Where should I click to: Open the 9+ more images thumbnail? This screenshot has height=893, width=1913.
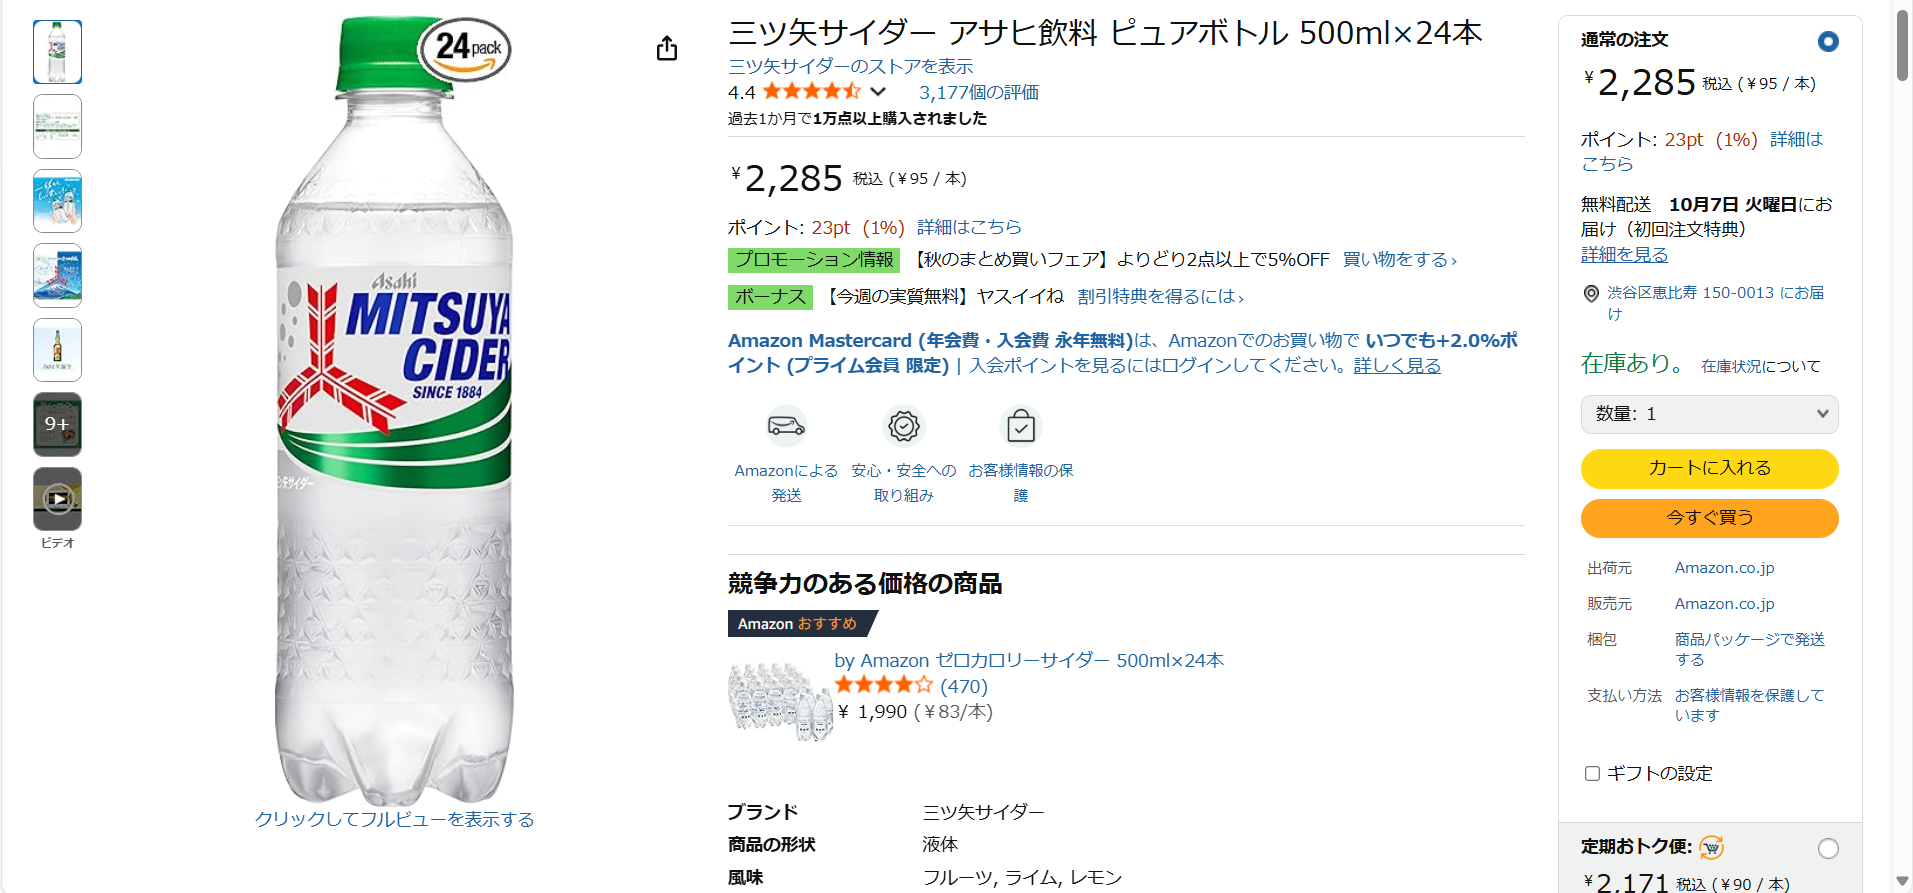tap(58, 424)
